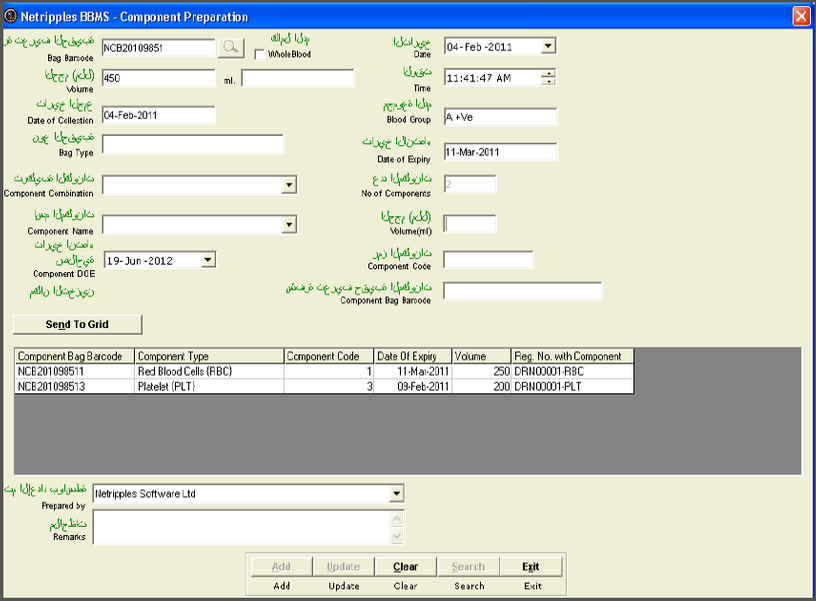Close the Component Preparation window
Image resolution: width=816 pixels, height=601 pixels.
(801, 16)
